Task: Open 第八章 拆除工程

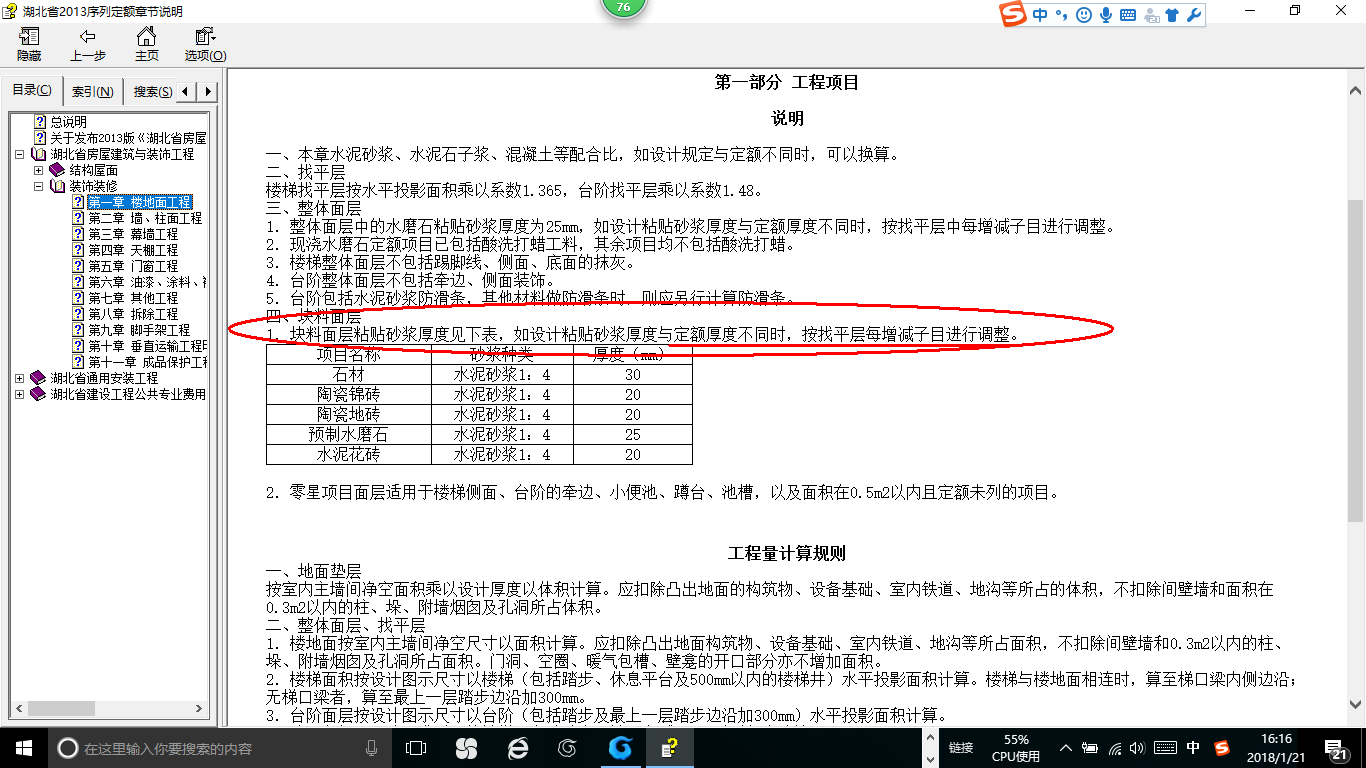Action: [133, 314]
